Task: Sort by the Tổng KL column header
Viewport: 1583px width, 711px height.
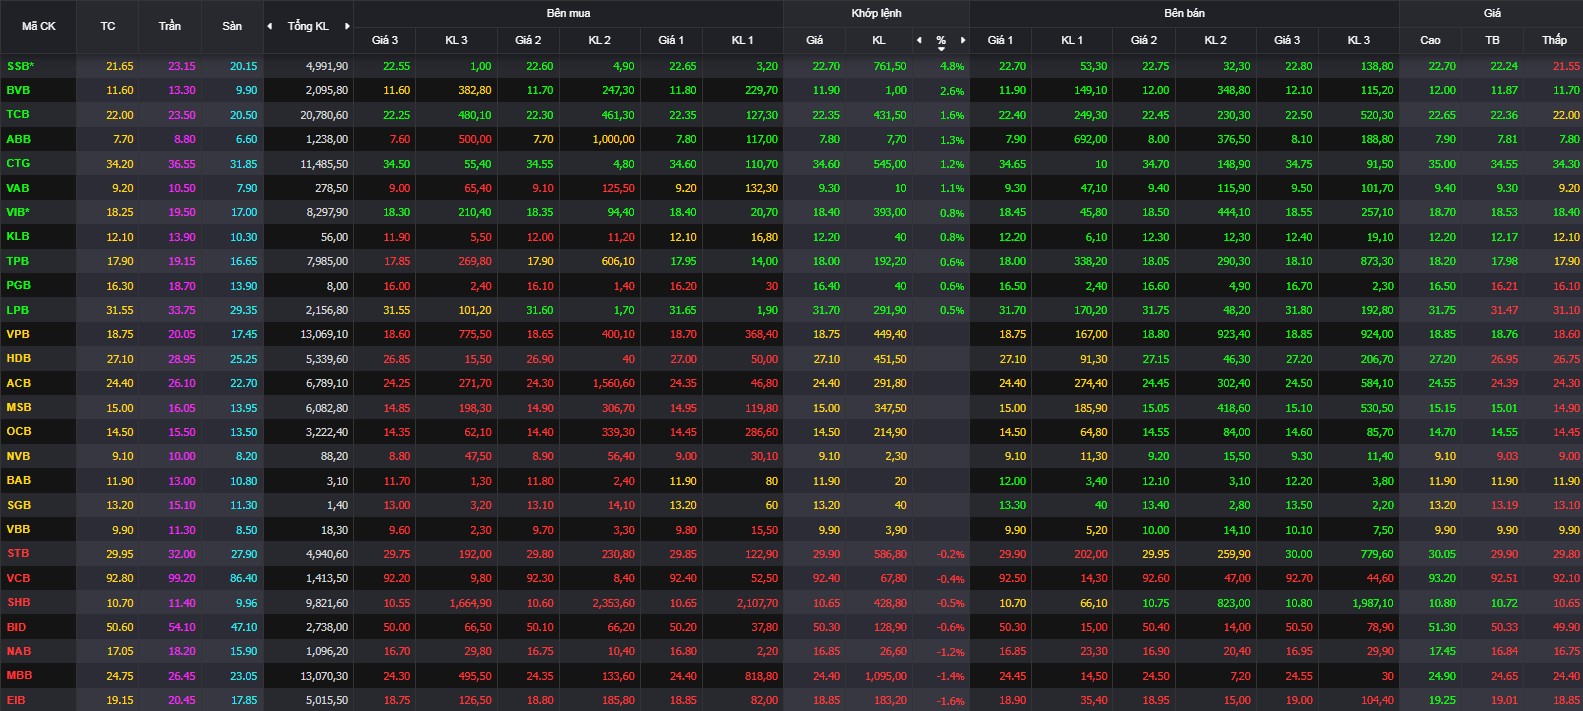Action: (308, 26)
